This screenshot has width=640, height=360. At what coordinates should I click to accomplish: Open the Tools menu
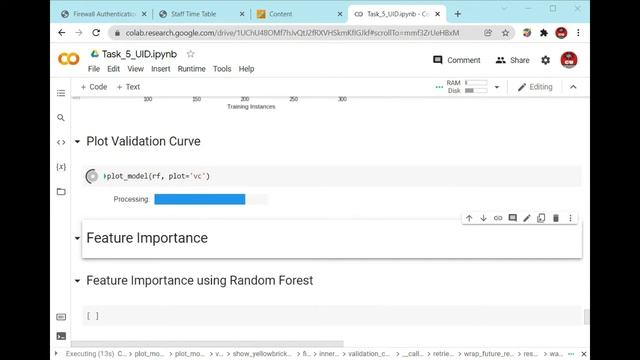222,69
